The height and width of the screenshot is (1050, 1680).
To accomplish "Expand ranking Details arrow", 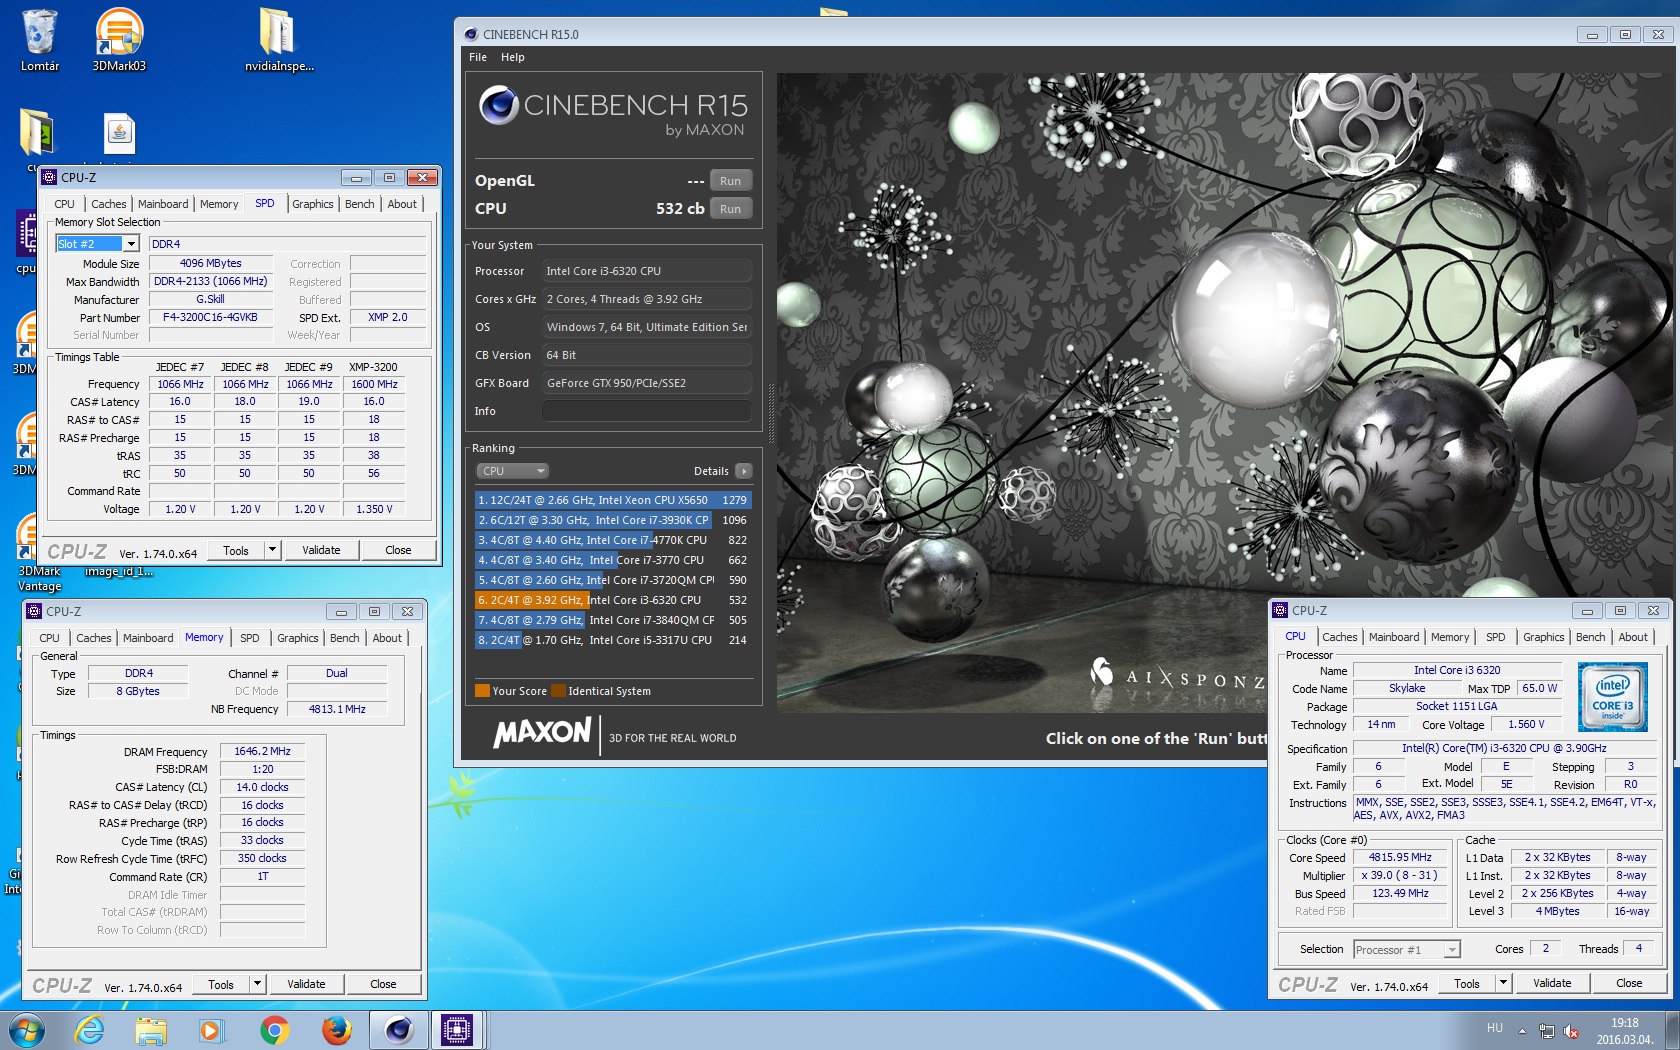I will tap(744, 471).
